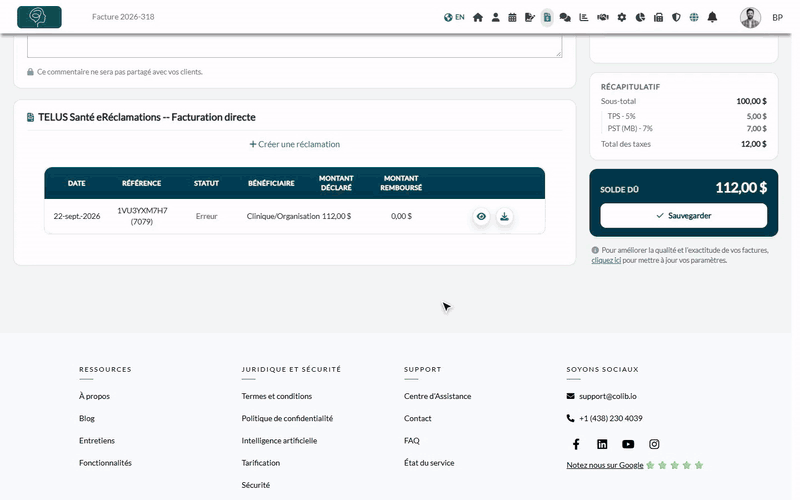Viewport: 800px width, 500px height.
Task: Click the TELUS Santé eRéclamations document icon
Action: tap(31, 118)
